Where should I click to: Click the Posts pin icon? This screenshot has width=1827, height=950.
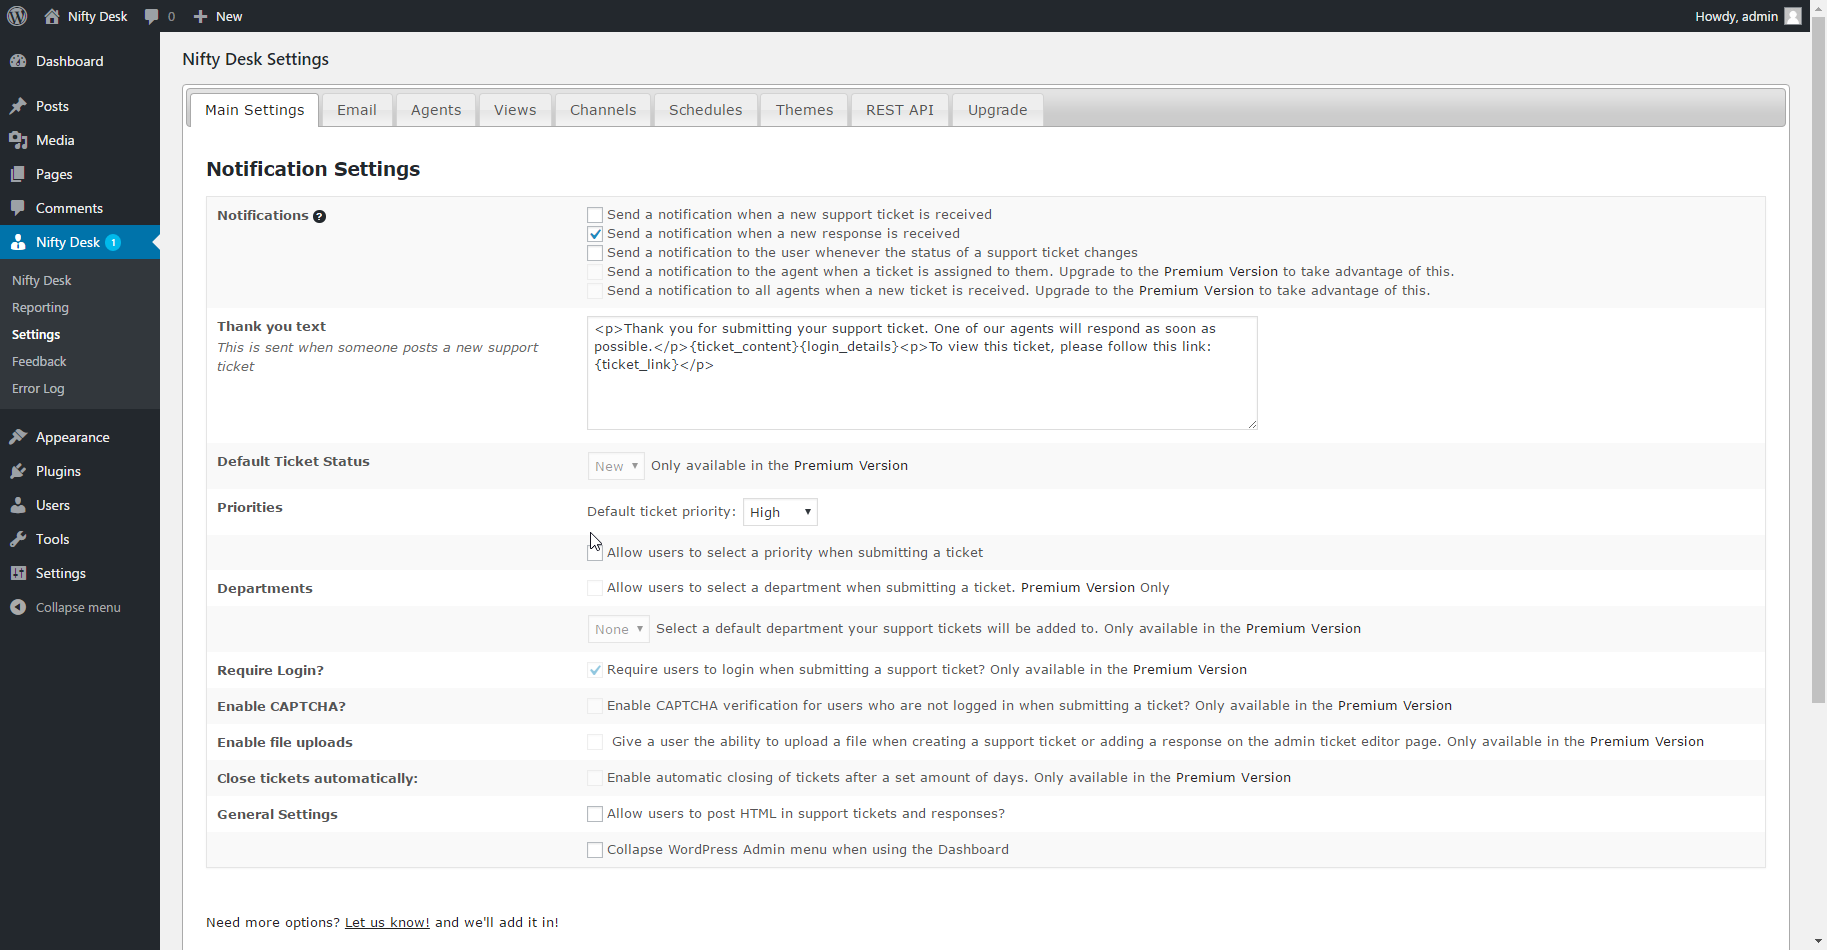pyautogui.click(x=18, y=106)
